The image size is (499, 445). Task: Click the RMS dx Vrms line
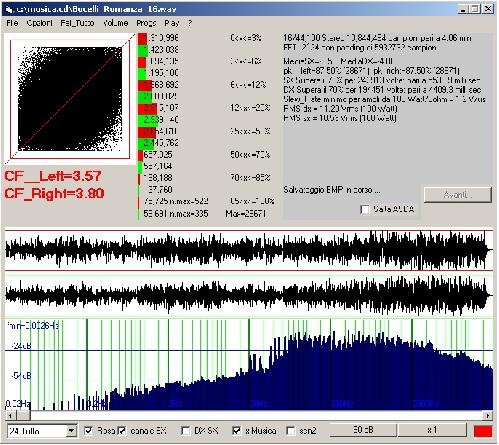pyautogui.click(x=340, y=109)
